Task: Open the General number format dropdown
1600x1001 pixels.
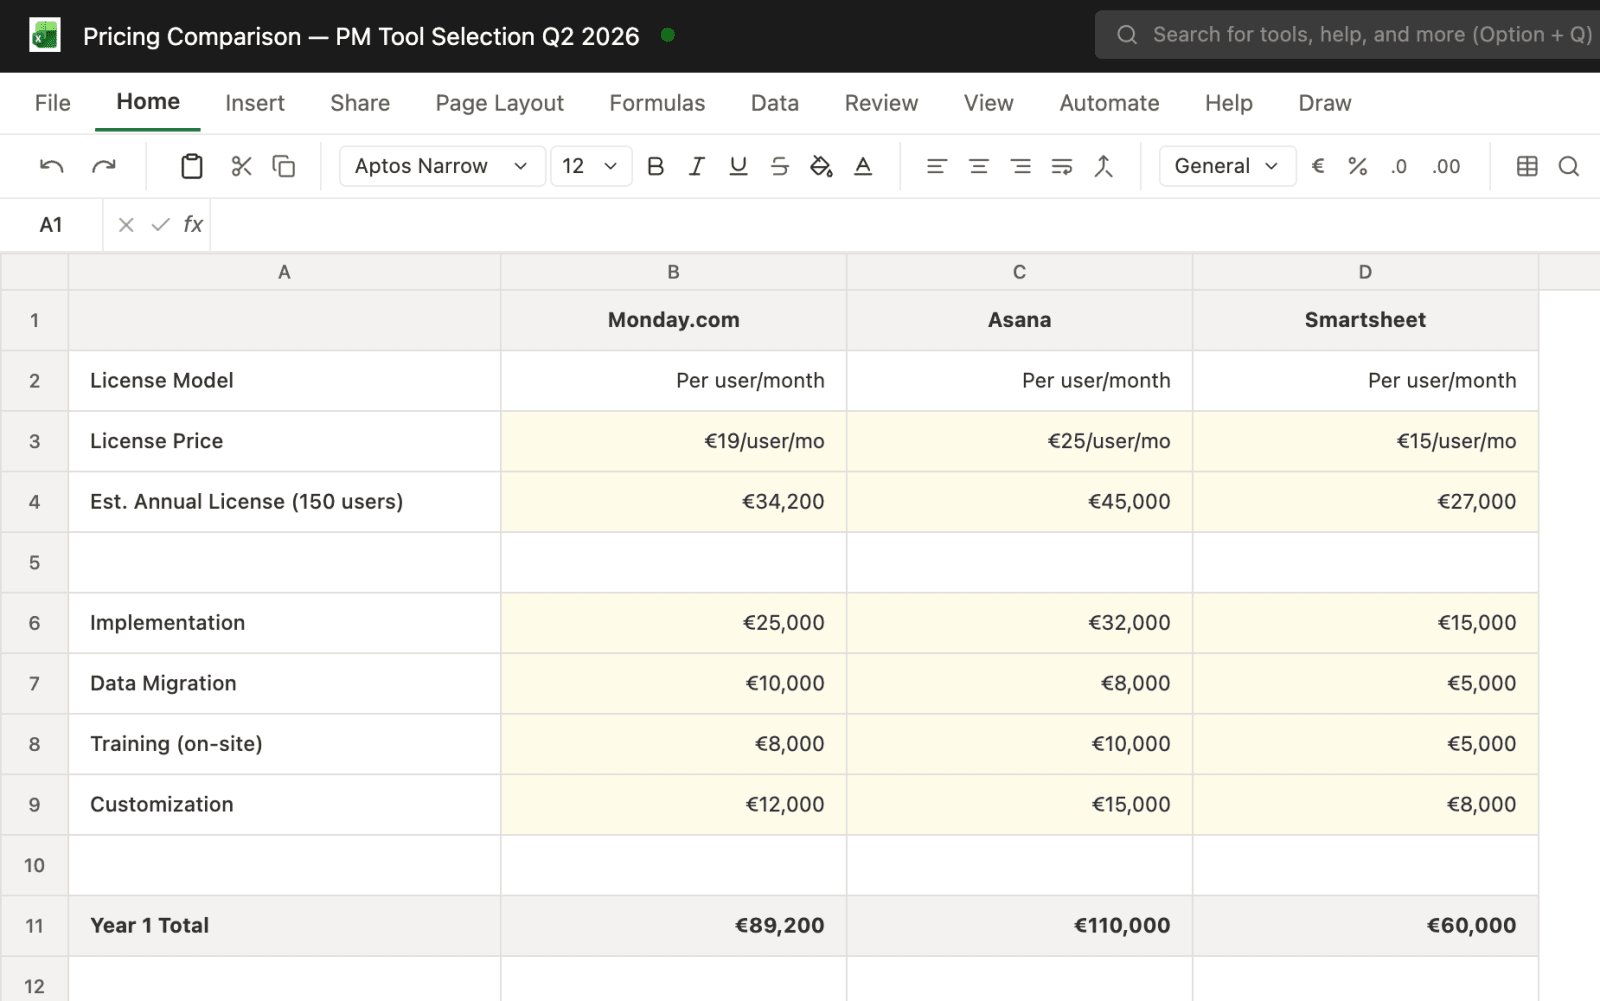Action: [1227, 166]
